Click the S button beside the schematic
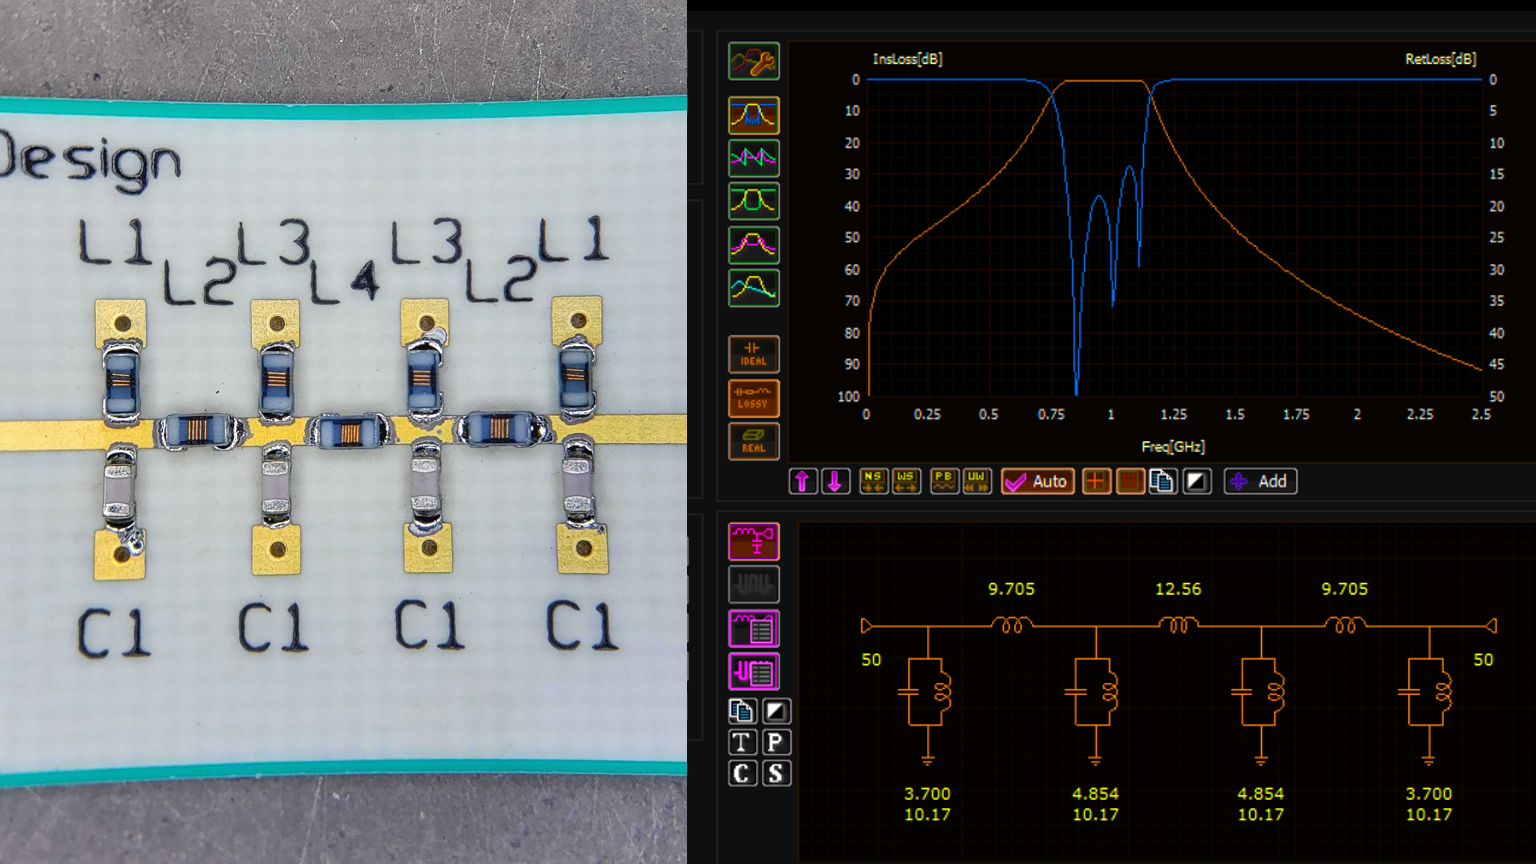Image resolution: width=1536 pixels, height=864 pixels. point(776,774)
